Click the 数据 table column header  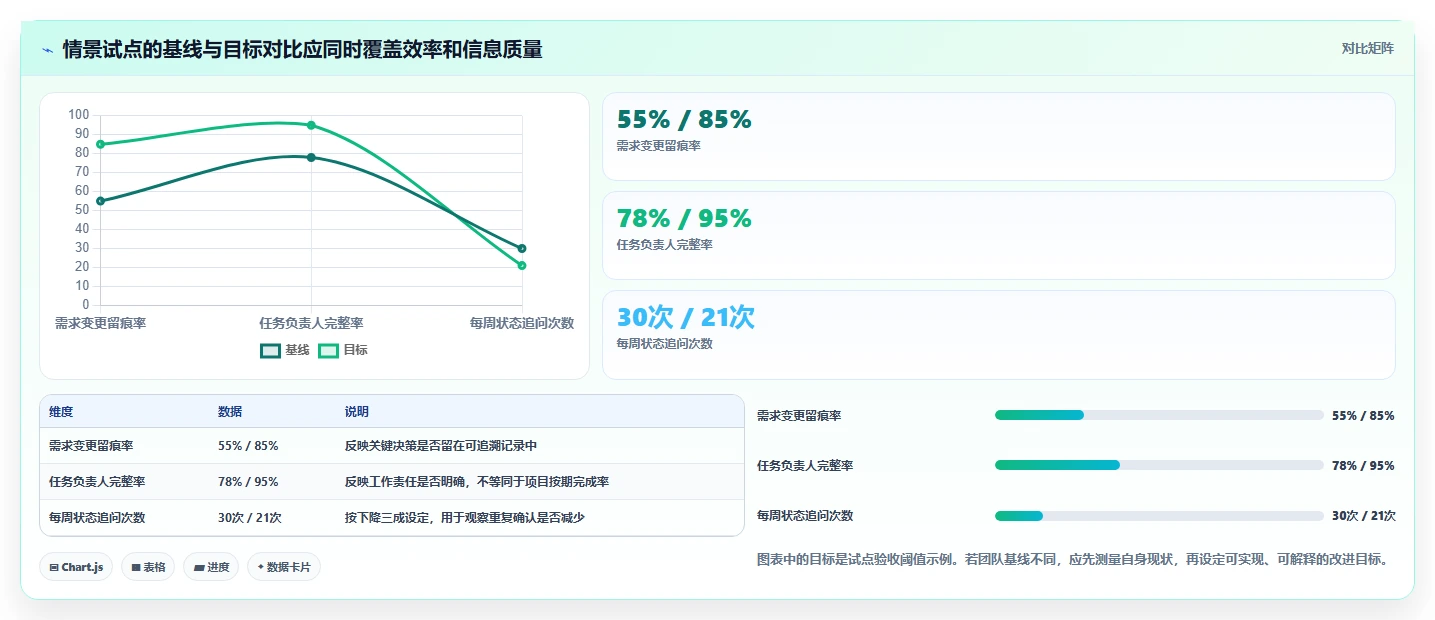[x=230, y=412]
